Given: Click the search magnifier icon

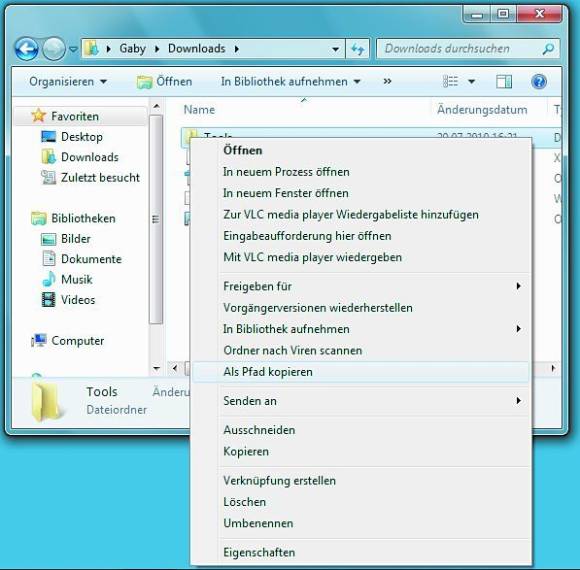Looking at the screenshot, I should 548,49.
